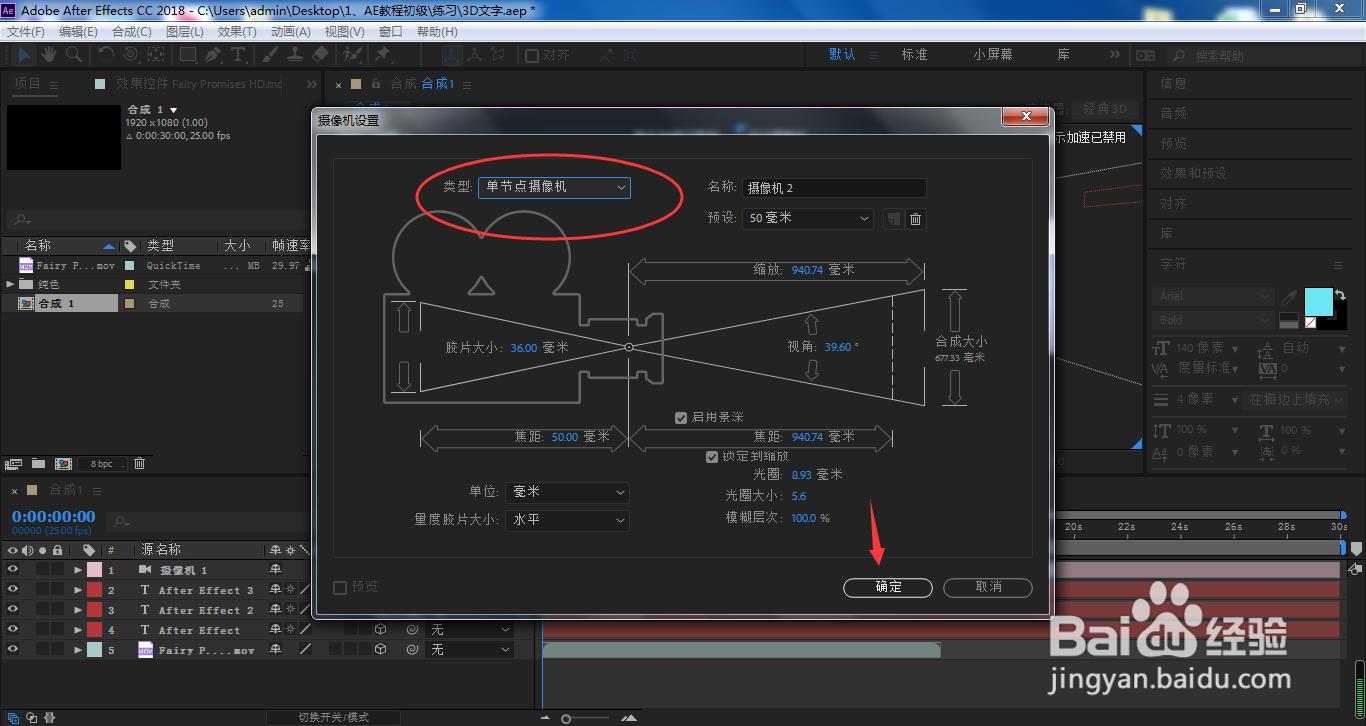Select the Eraser tool
This screenshot has width=1366, height=726.
coord(320,55)
